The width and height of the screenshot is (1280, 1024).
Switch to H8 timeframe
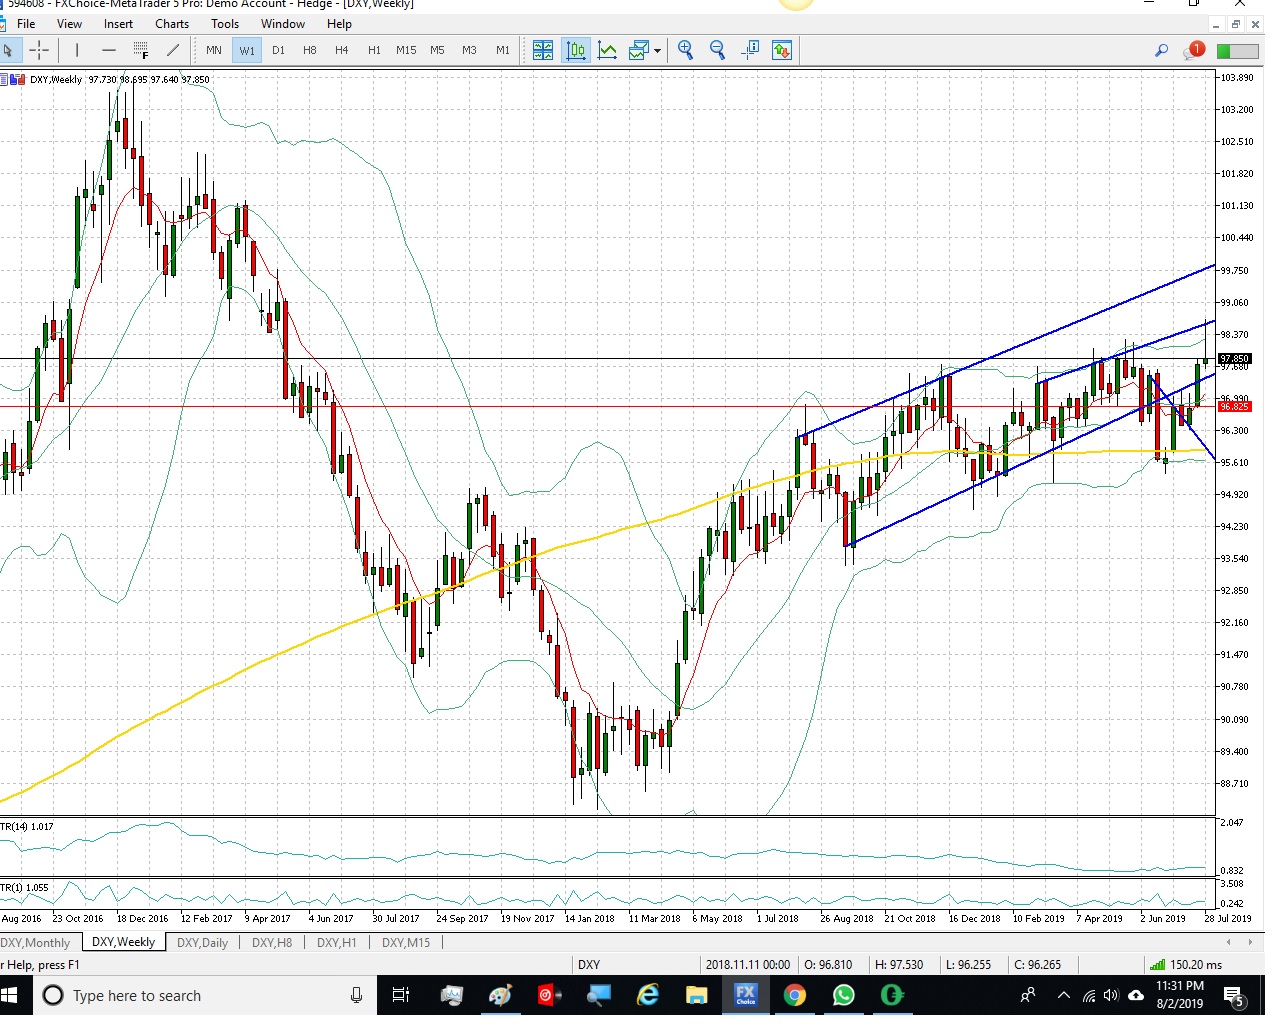[x=310, y=50]
